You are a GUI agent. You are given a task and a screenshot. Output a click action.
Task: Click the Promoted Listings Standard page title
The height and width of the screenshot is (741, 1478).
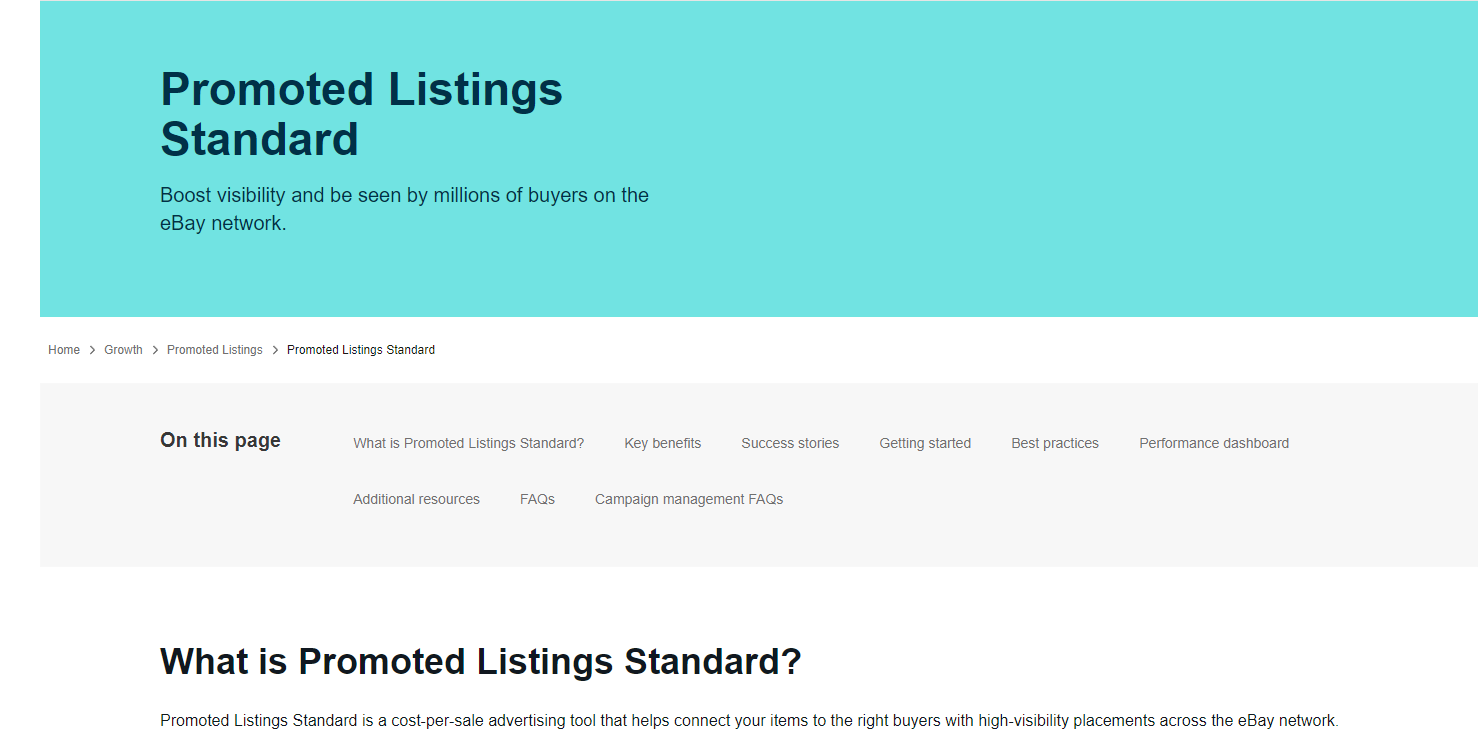(x=361, y=114)
